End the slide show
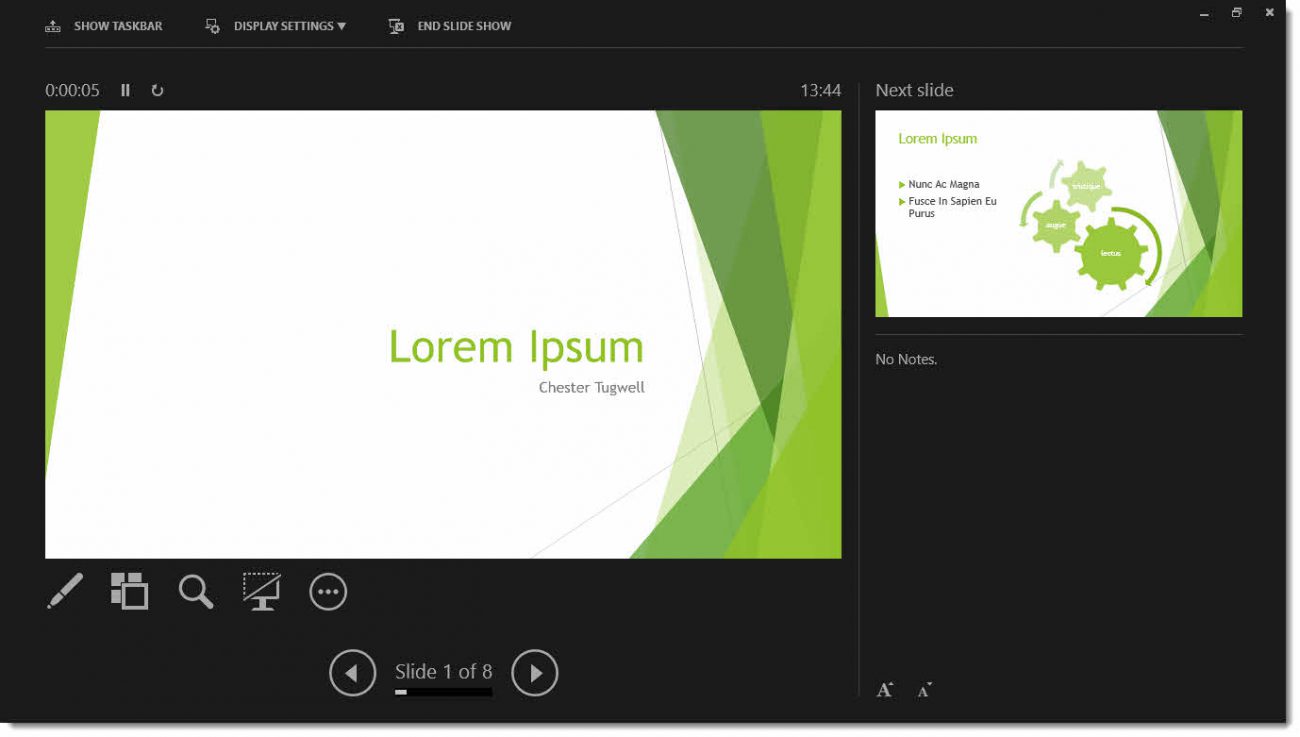 coord(449,26)
